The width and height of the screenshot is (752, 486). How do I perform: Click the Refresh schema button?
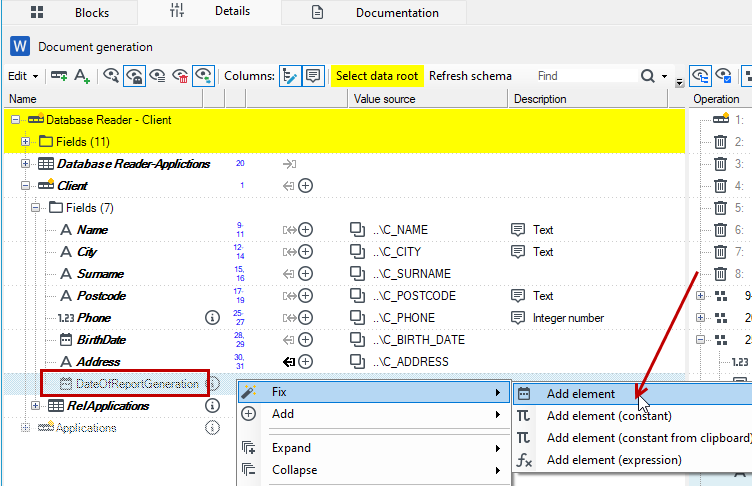pyautogui.click(x=470, y=76)
